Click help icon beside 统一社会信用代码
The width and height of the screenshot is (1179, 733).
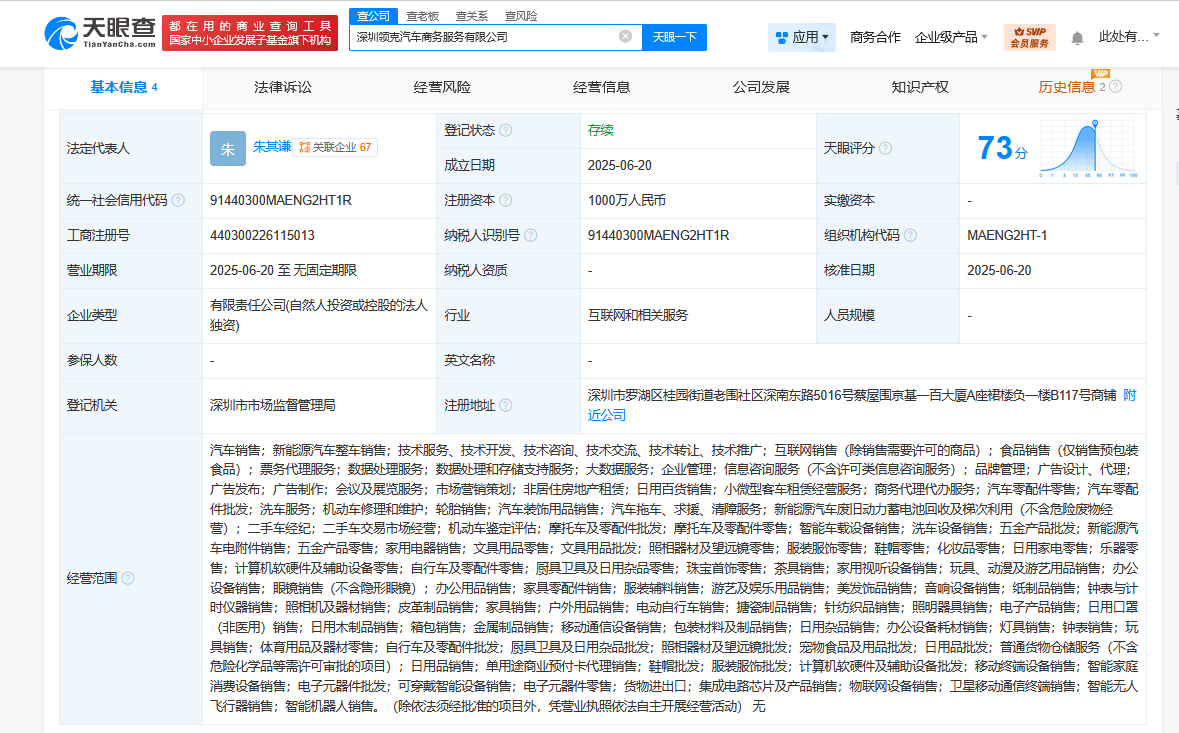tap(178, 200)
